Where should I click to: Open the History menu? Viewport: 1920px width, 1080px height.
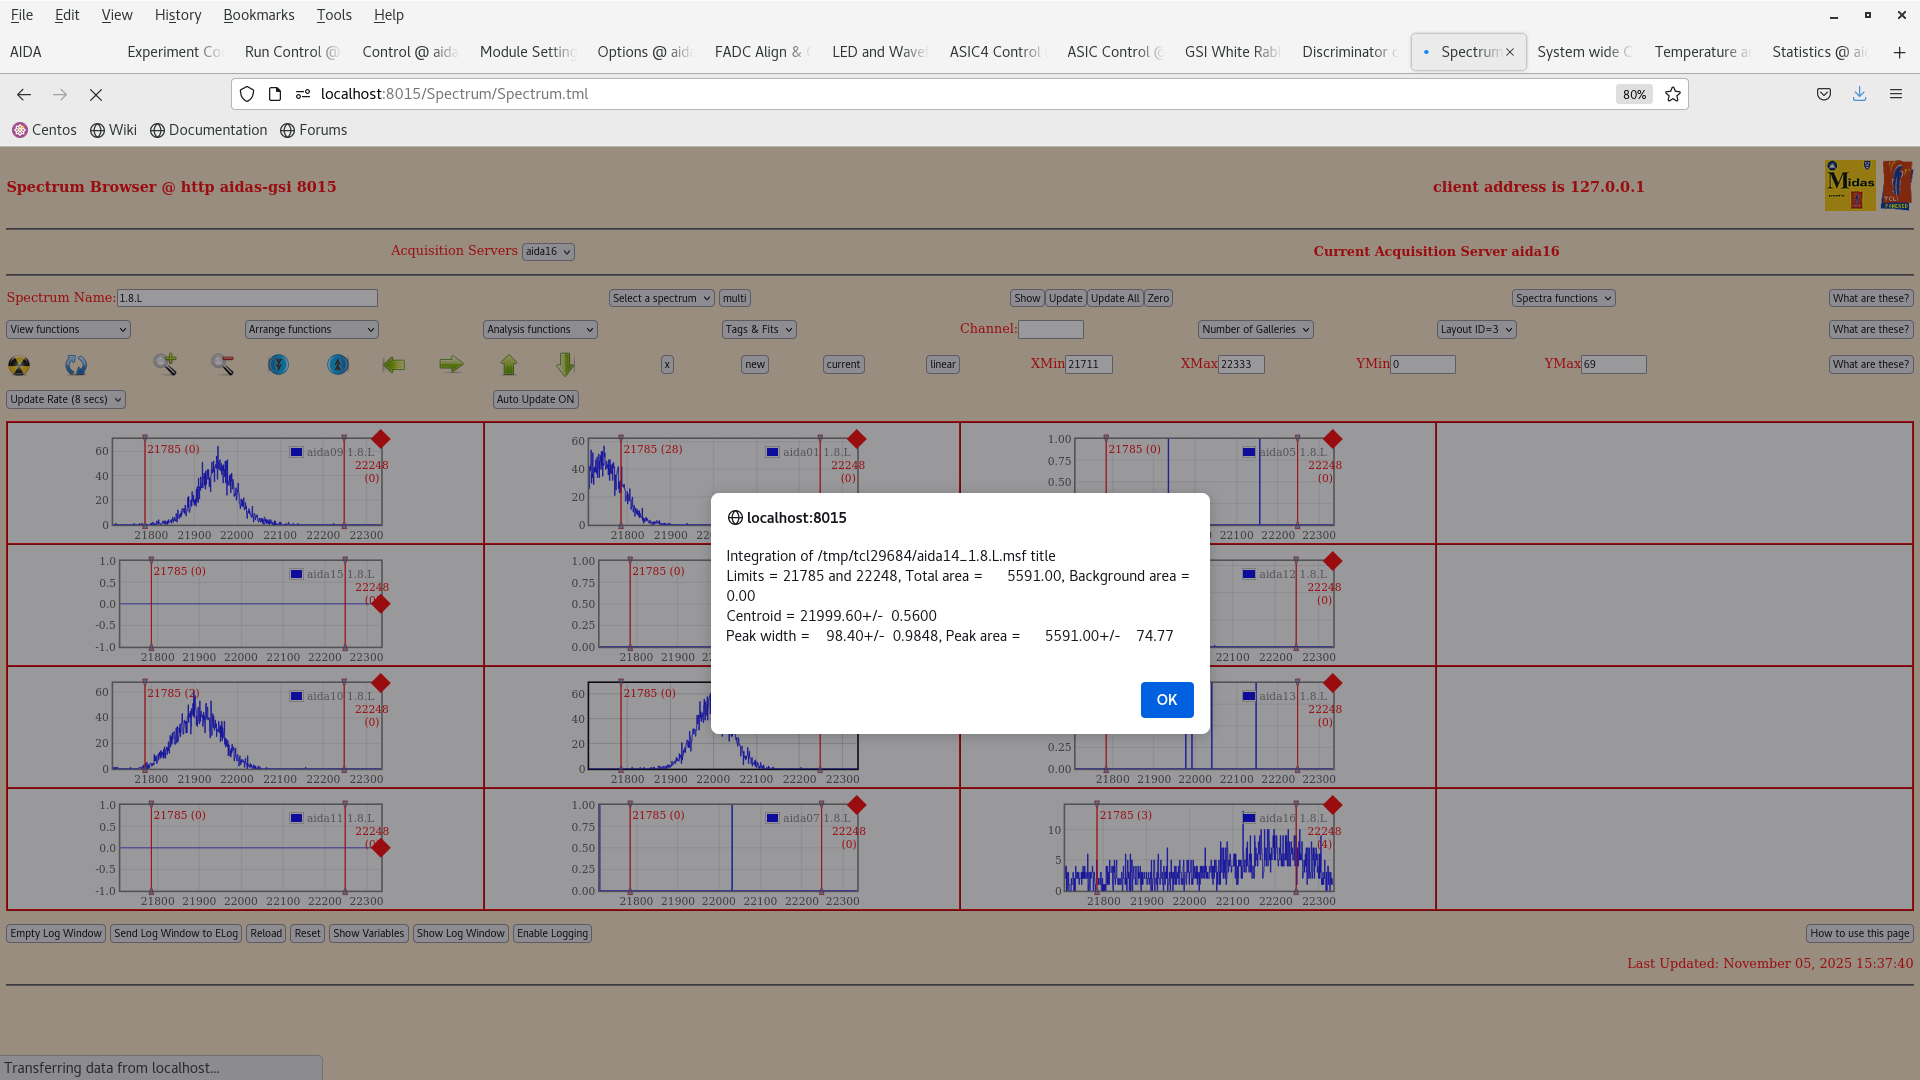[177, 15]
